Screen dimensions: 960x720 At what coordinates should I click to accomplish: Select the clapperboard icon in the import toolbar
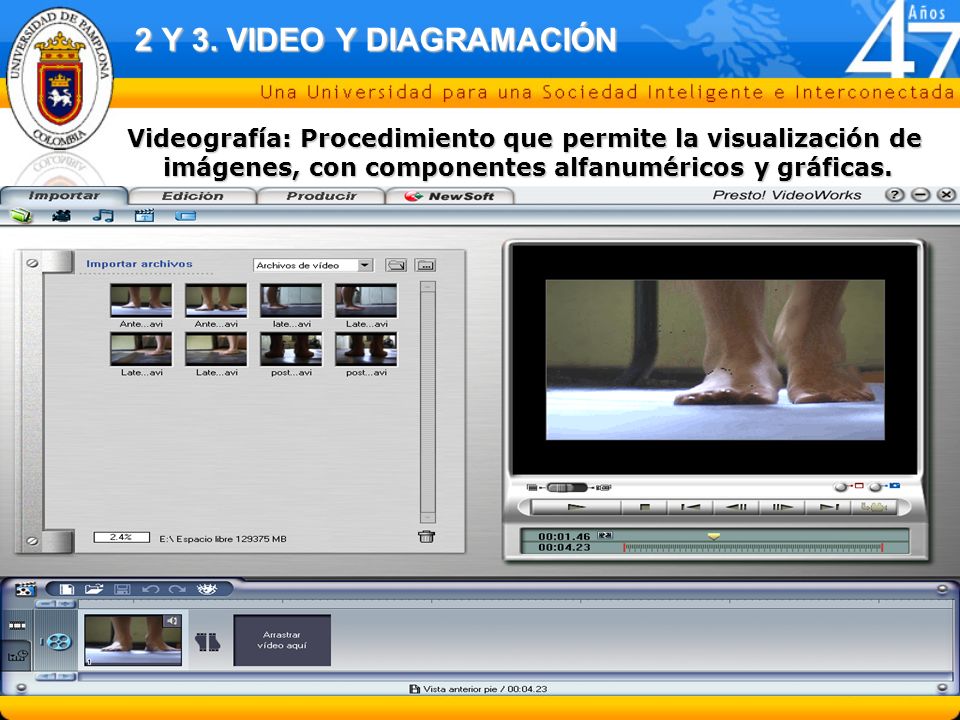pyautogui.click(x=144, y=216)
